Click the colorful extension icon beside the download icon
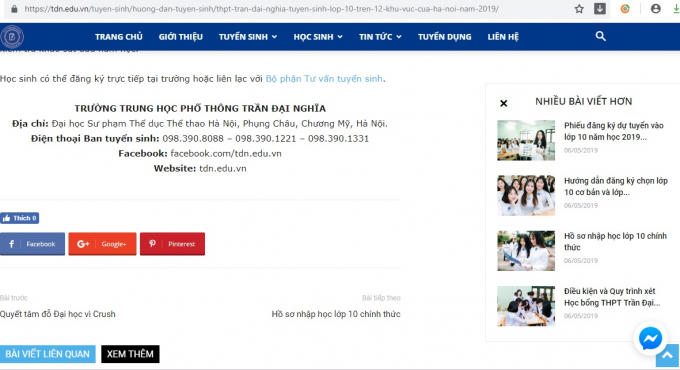 pyautogui.click(x=625, y=9)
